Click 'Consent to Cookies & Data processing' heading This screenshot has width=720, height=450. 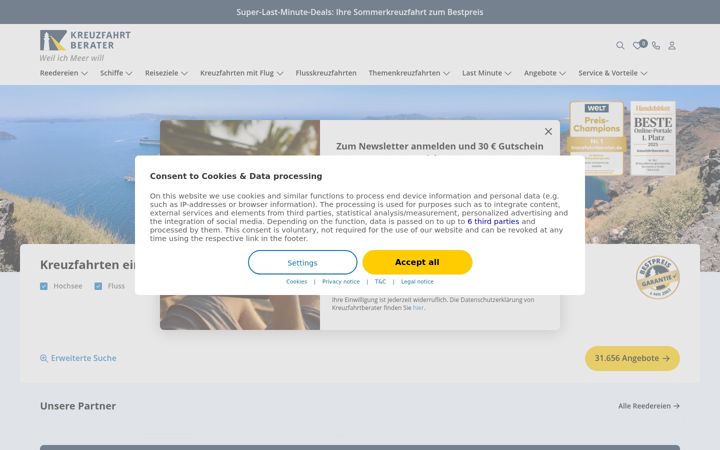[x=236, y=176]
